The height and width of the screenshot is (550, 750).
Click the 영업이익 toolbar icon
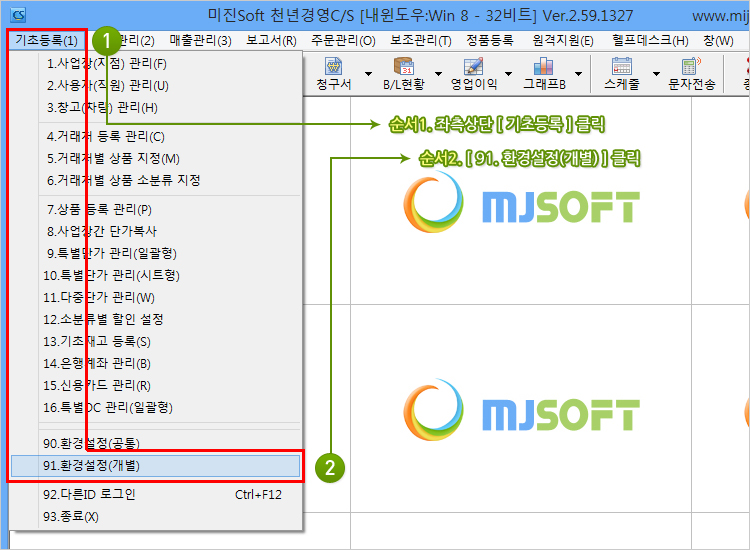[474, 74]
